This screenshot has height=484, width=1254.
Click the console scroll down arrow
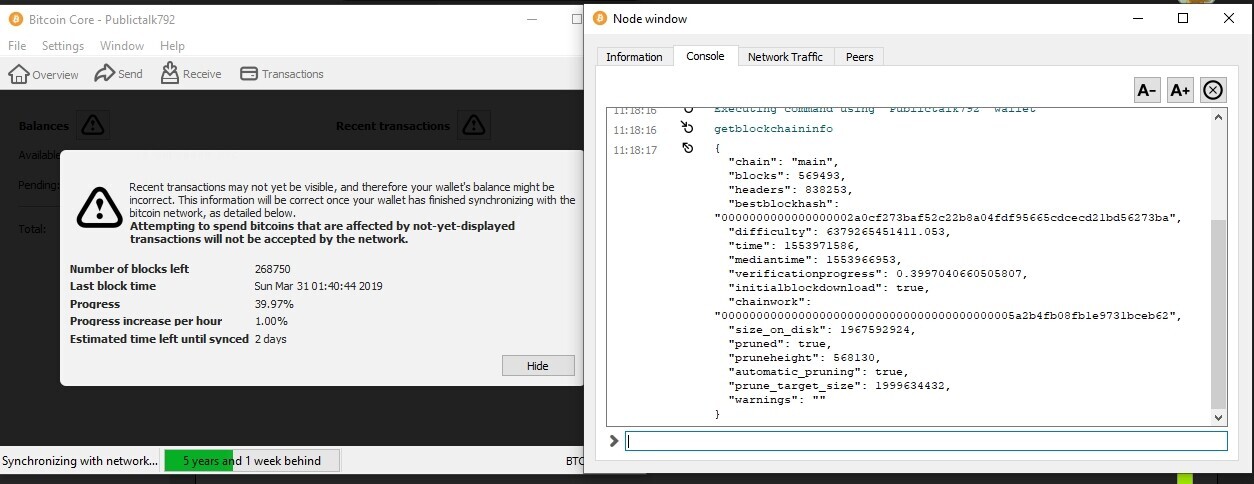click(x=1218, y=418)
